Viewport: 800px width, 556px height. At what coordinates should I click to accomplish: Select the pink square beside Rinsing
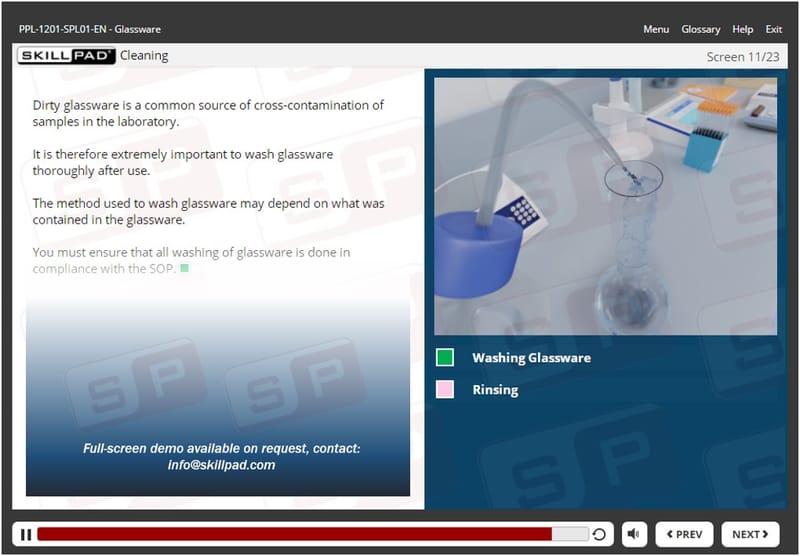pos(445,389)
